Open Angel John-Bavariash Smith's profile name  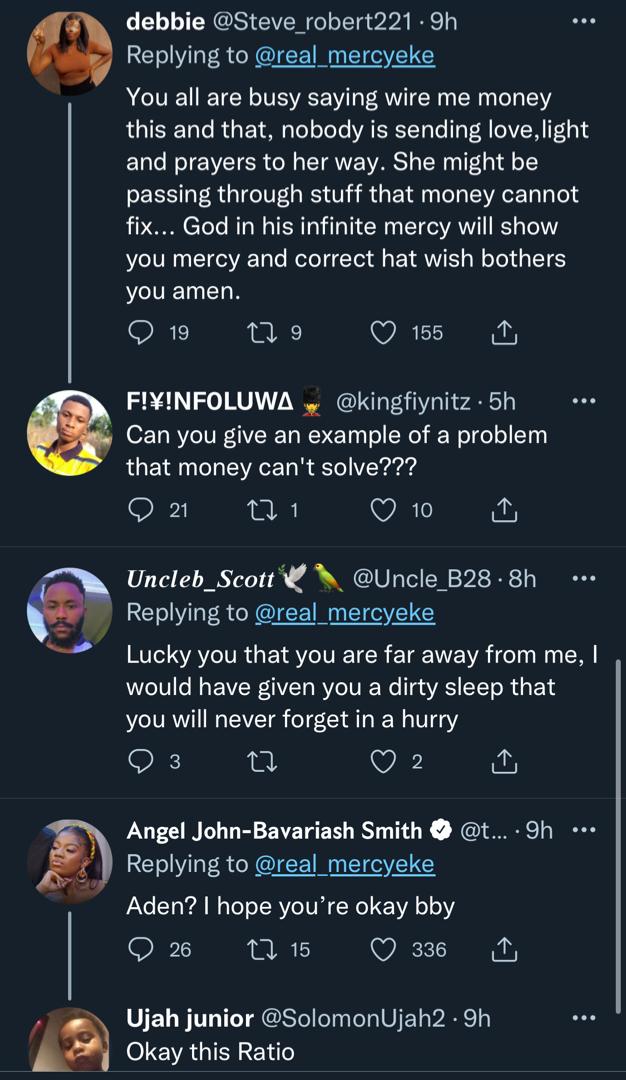(275, 830)
